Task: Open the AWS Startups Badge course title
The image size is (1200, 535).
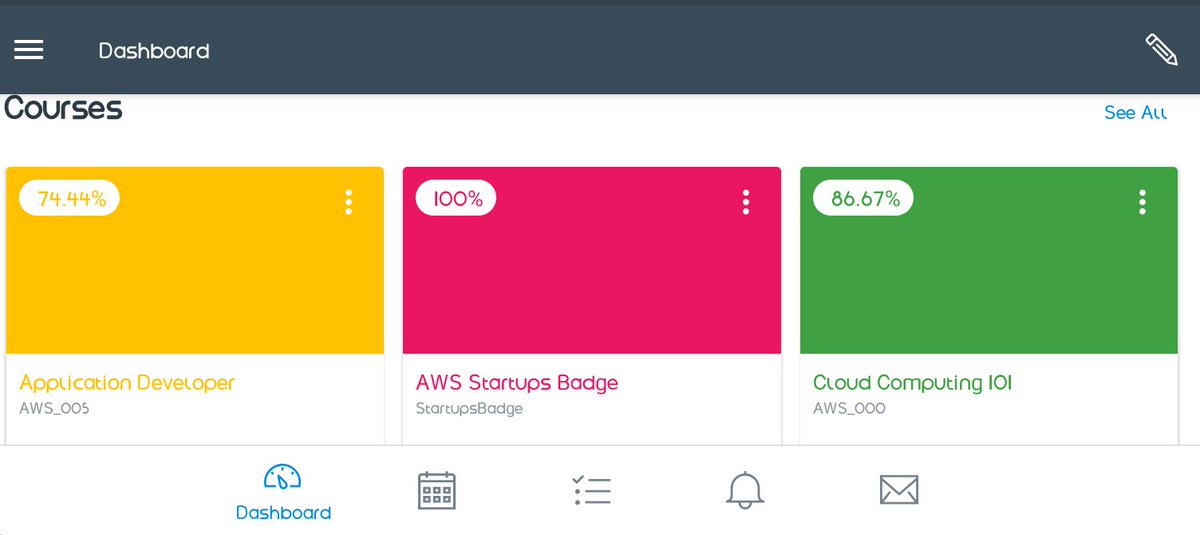Action: tap(517, 383)
